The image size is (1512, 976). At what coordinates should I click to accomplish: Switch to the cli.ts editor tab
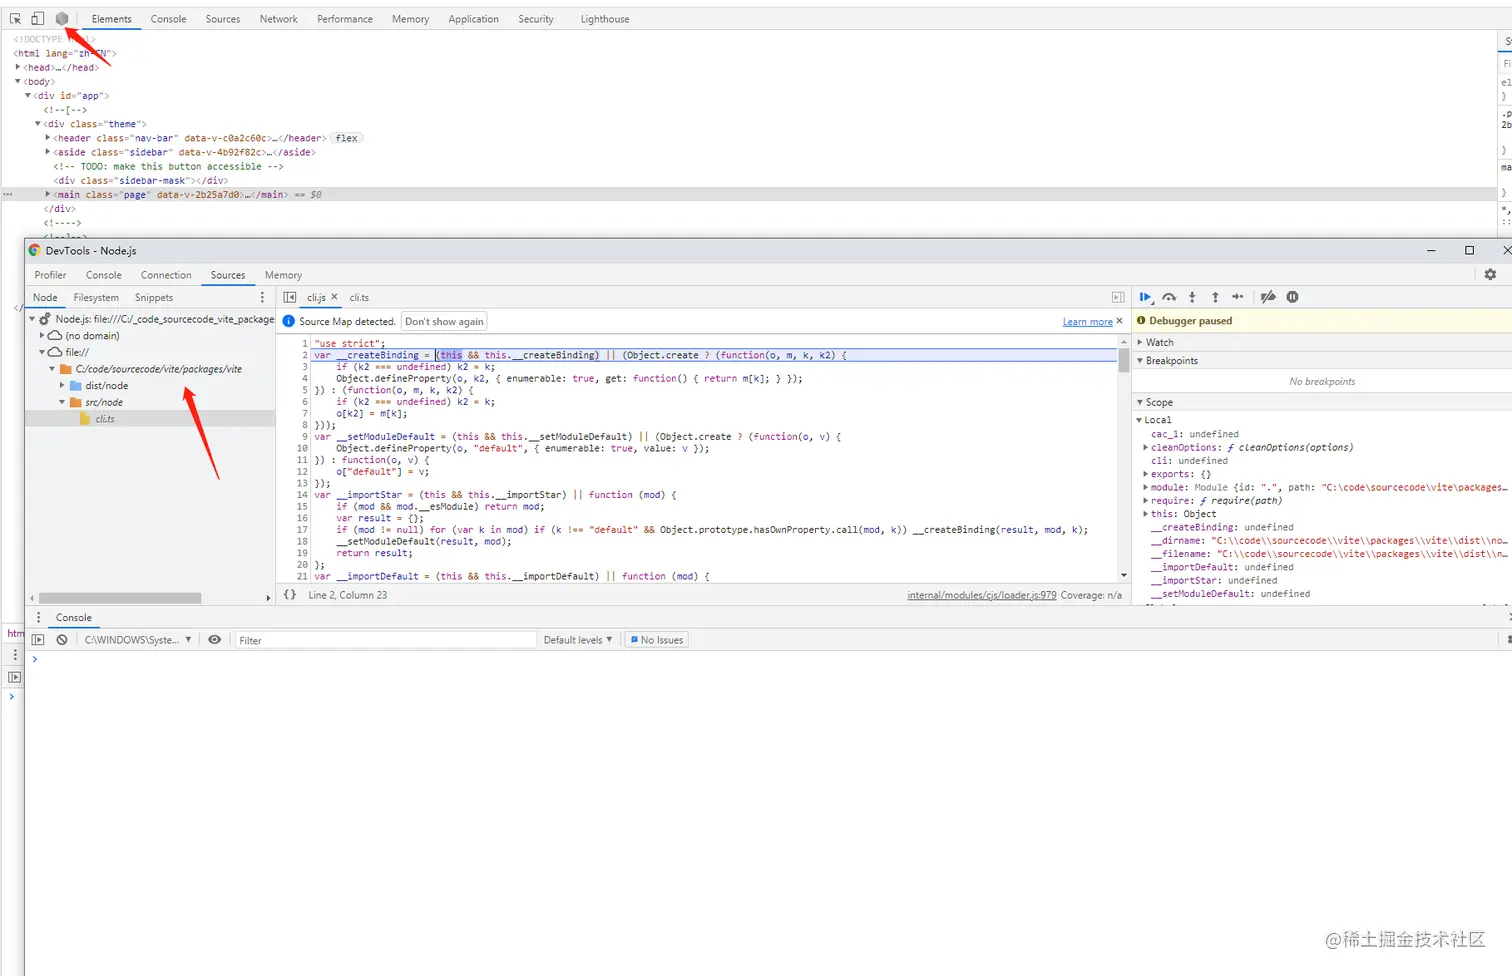point(359,297)
